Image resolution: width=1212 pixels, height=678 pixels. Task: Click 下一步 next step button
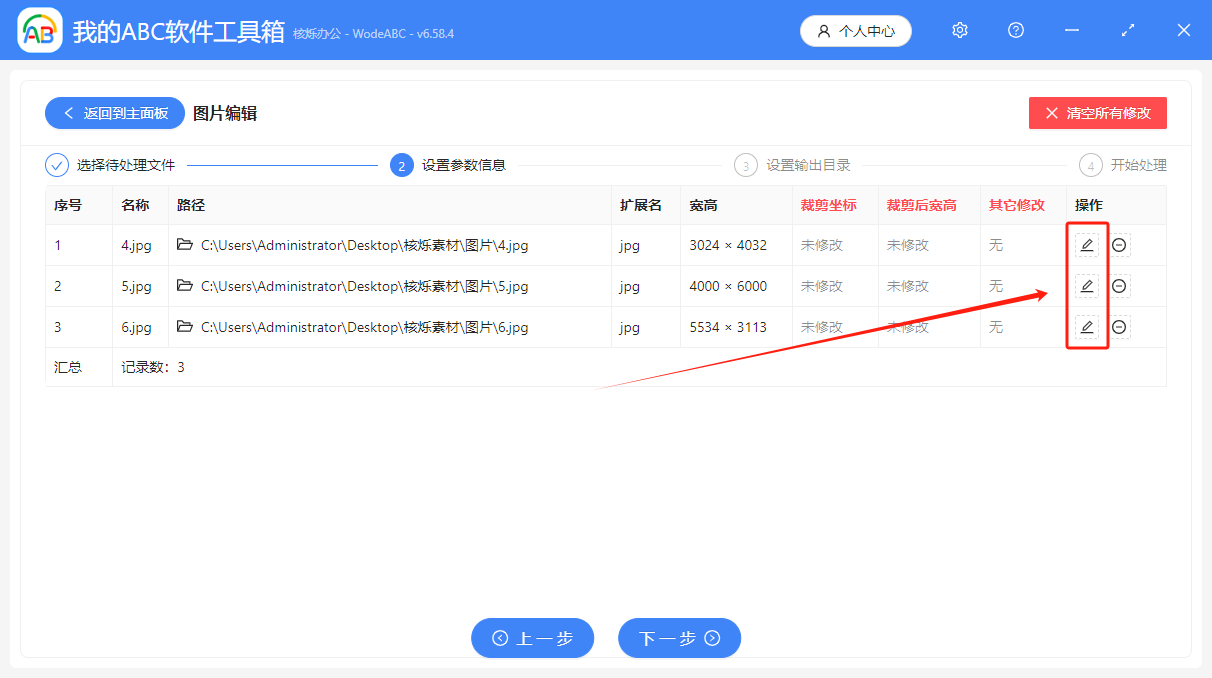[x=679, y=638]
